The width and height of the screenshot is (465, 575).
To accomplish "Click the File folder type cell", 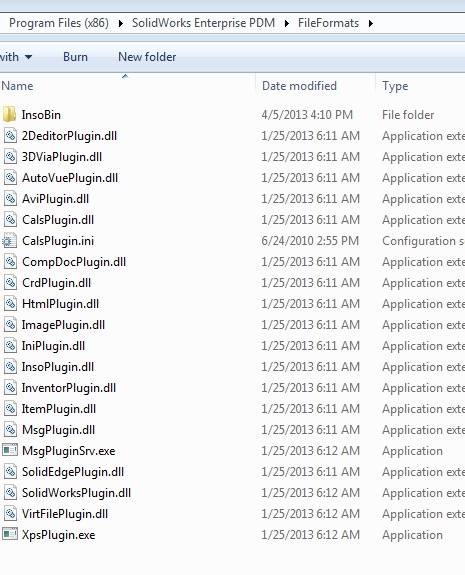I will 408,115.
